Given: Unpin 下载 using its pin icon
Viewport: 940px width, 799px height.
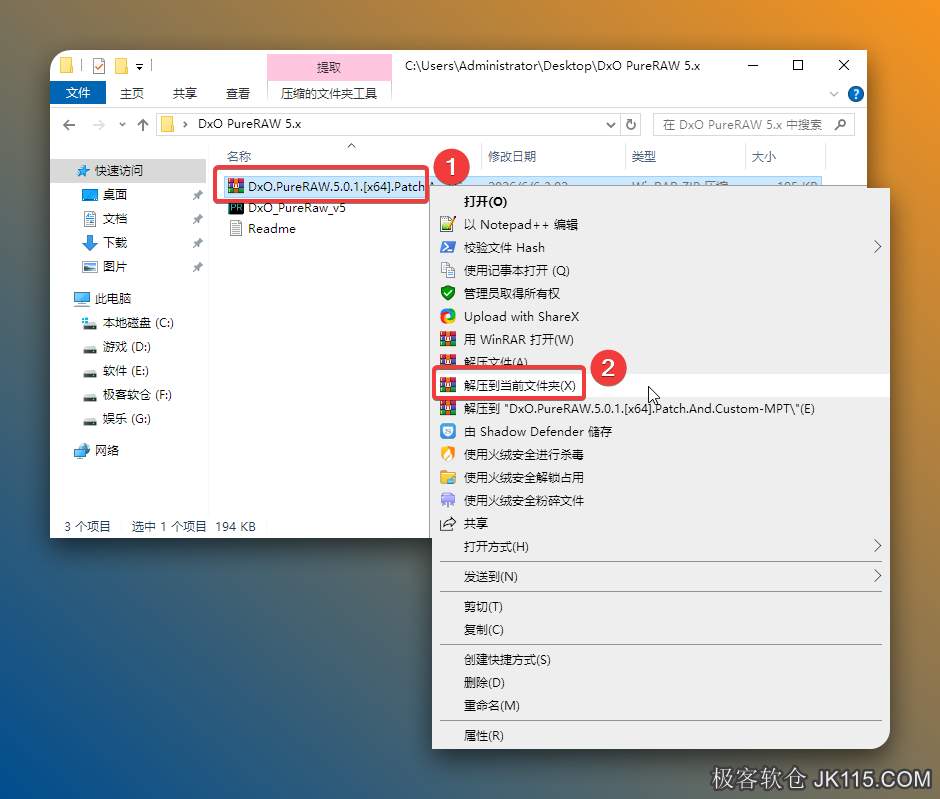Looking at the screenshot, I should tap(197, 243).
